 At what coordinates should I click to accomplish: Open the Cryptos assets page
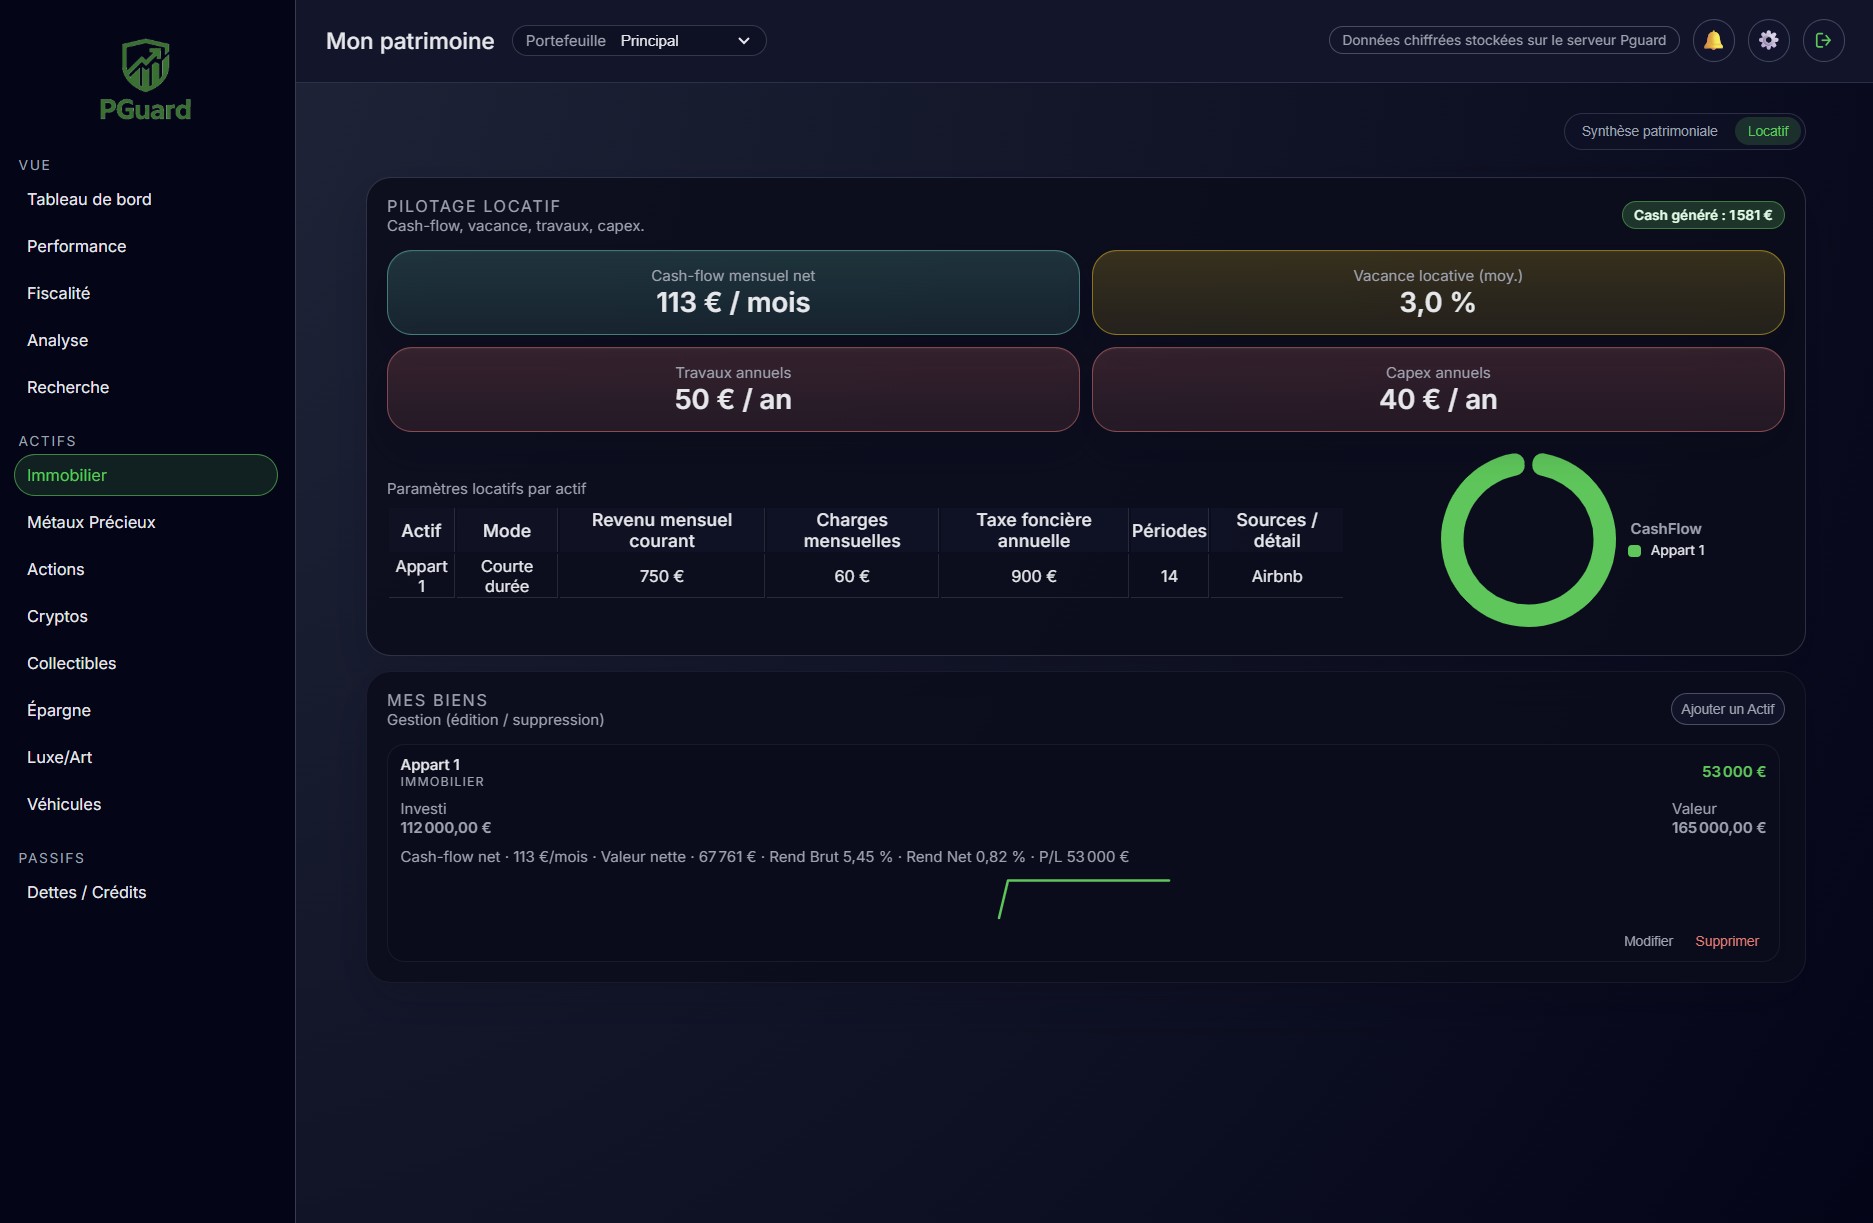[x=57, y=617]
